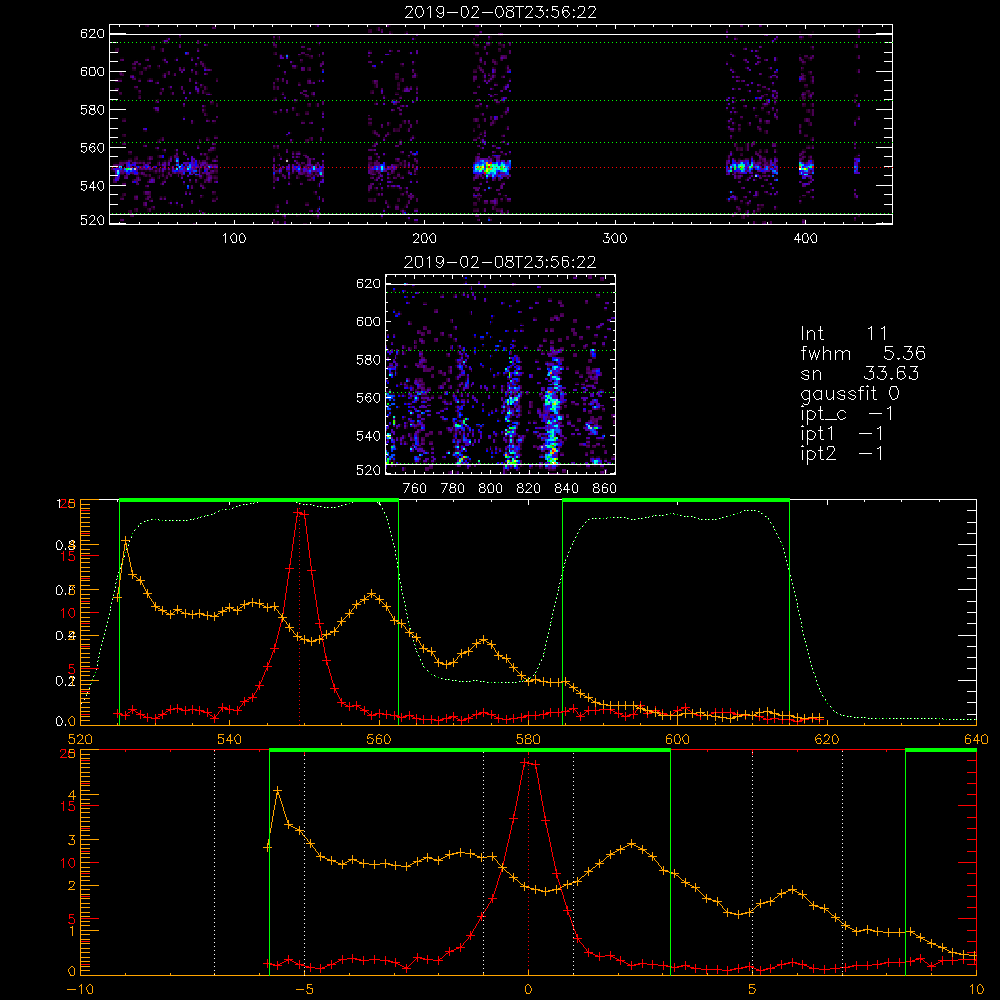1000x1000 pixels.
Task: Click x-axis label 560 on profile plot
Action: click(x=379, y=739)
